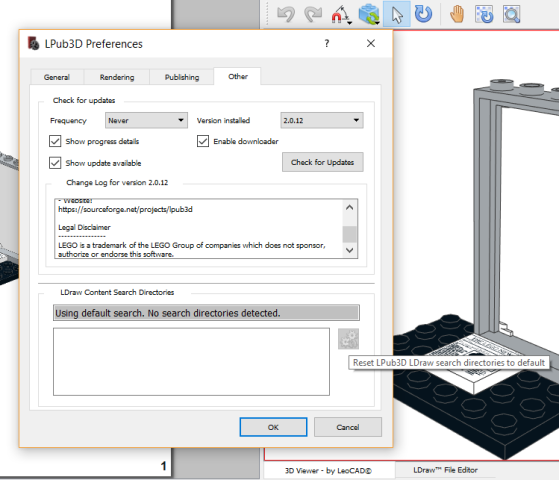Click the rotate view icon
Screen dimensions: 559x480
click(x=484, y=14)
